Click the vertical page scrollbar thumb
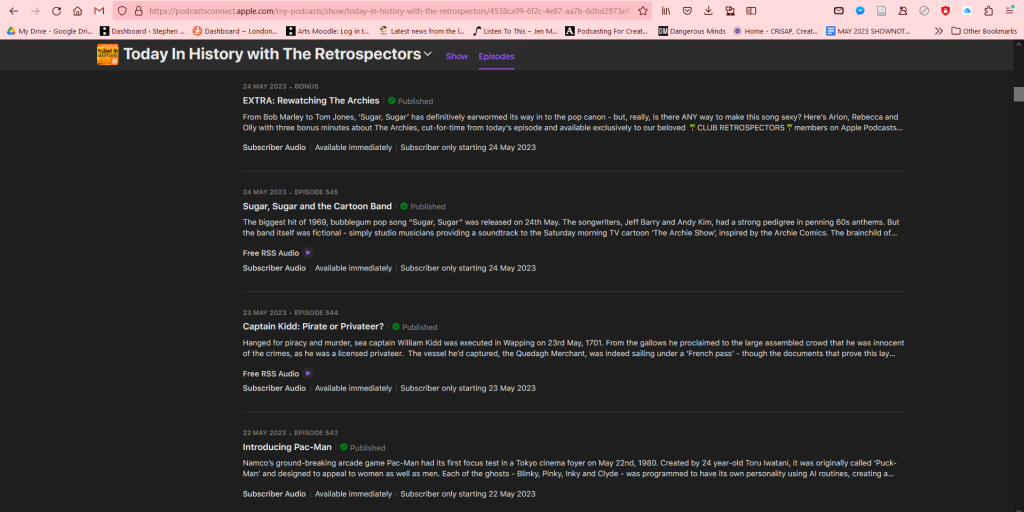The width and height of the screenshot is (1024, 512). (1018, 93)
